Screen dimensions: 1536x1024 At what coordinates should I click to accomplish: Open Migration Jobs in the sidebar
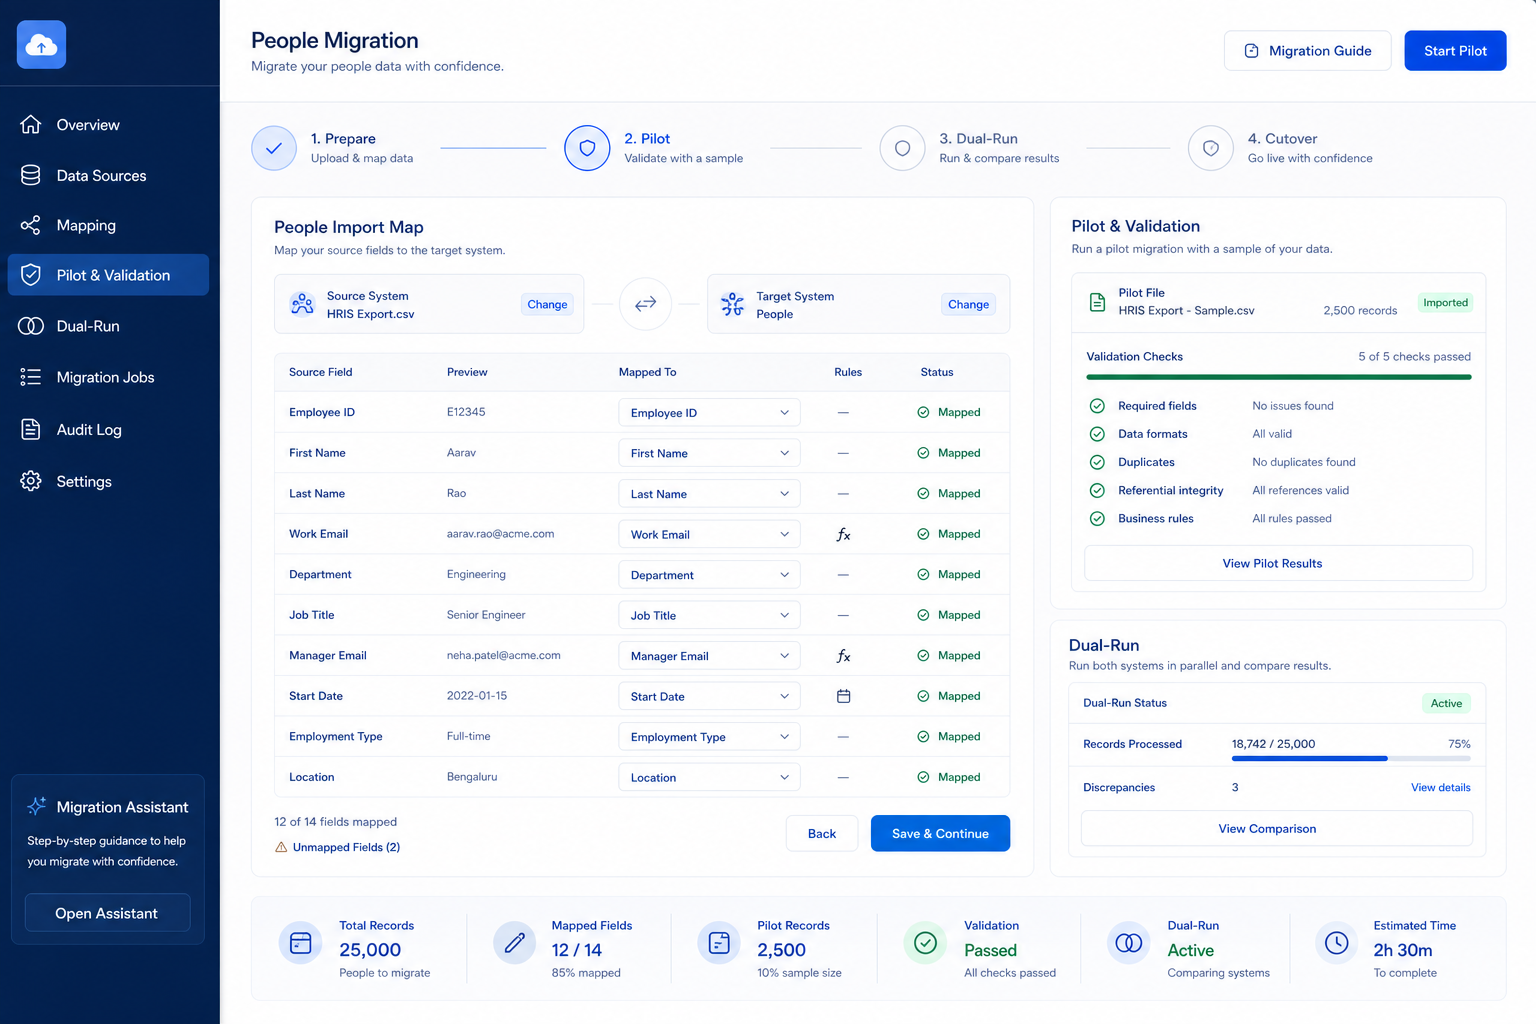[x=108, y=377]
